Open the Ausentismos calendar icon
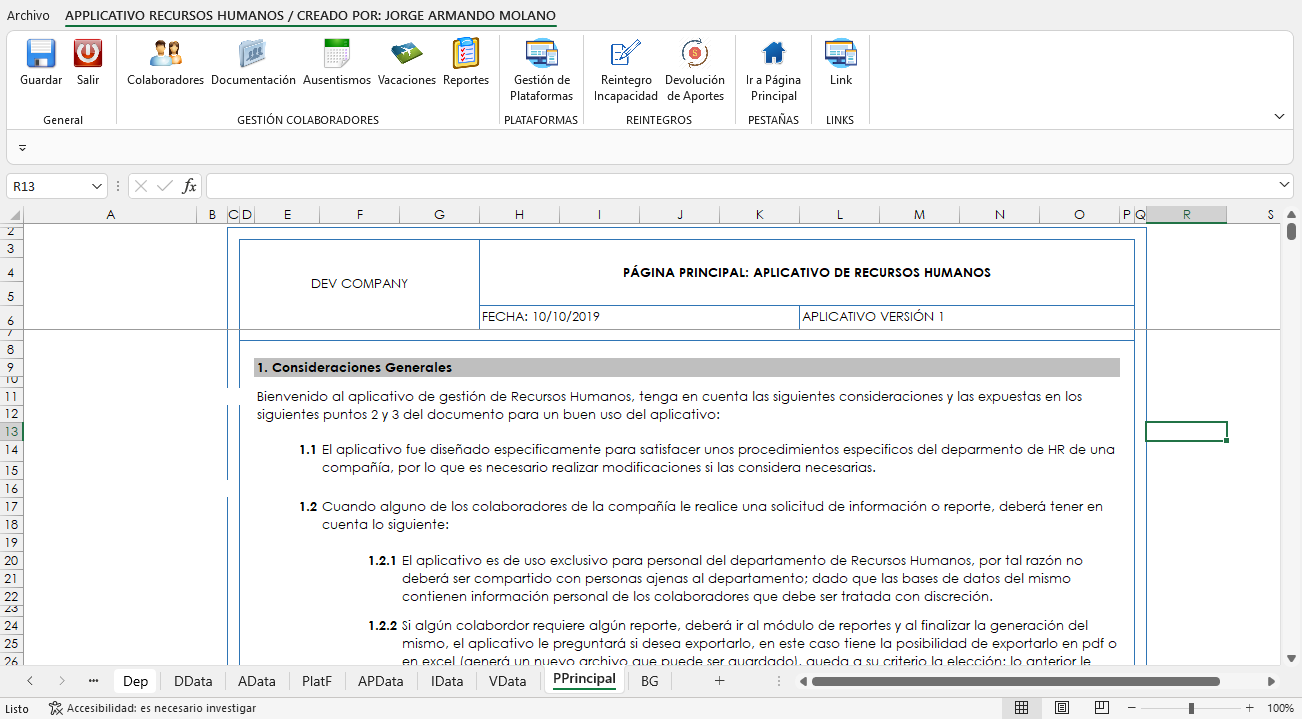The height and width of the screenshot is (720, 1302). (x=337, y=53)
